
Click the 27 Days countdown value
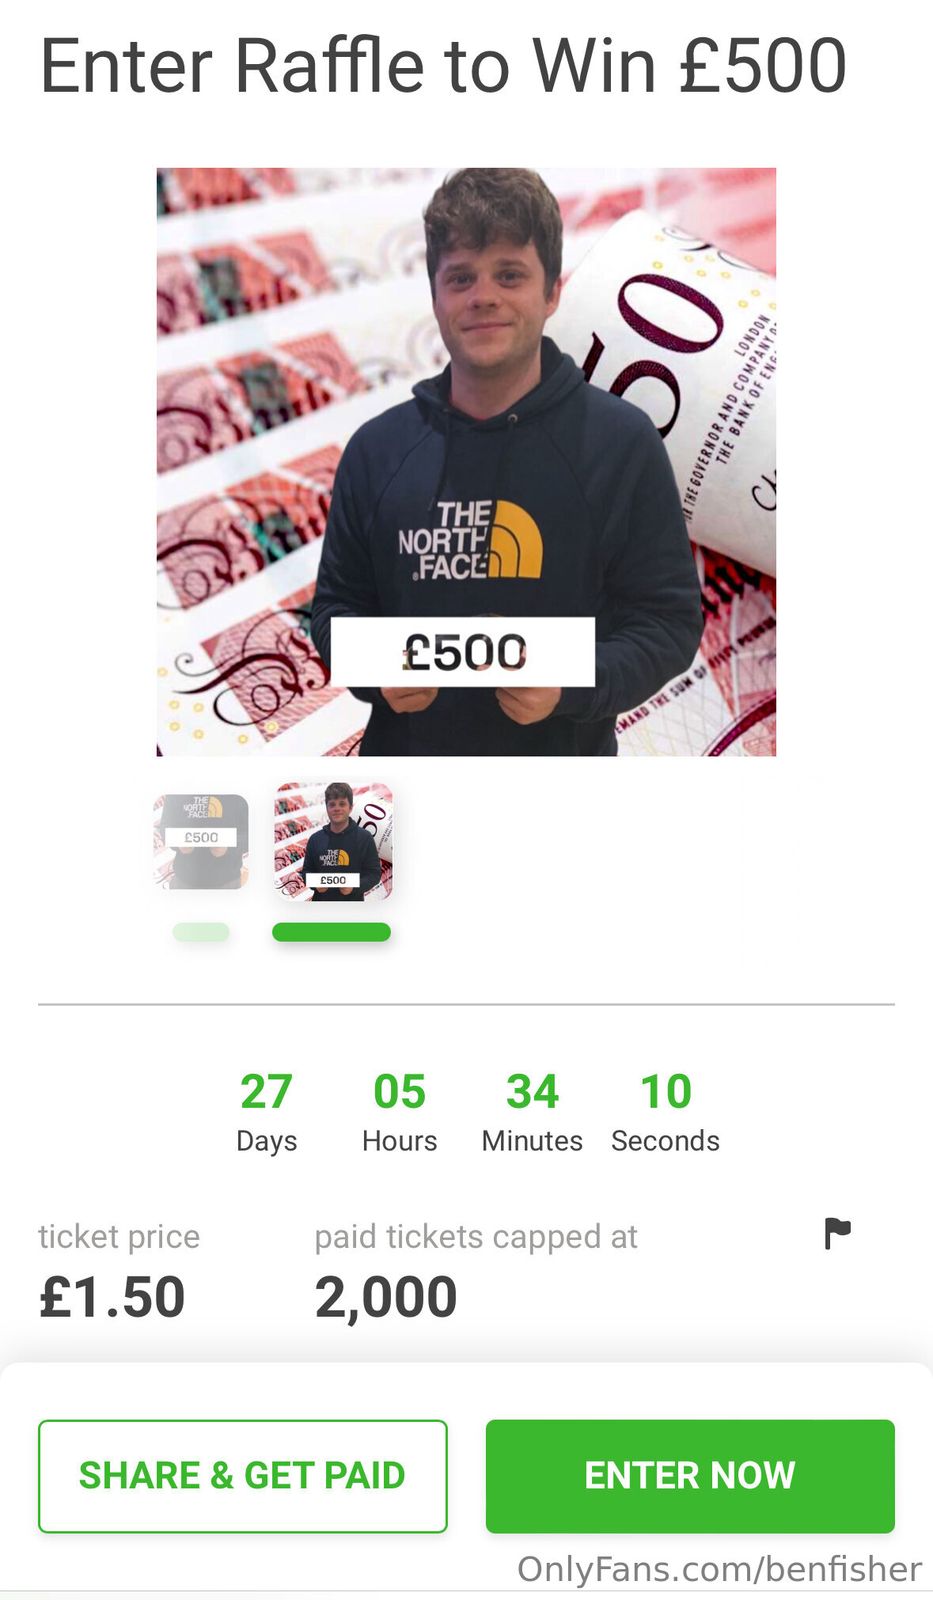pos(266,1092)
